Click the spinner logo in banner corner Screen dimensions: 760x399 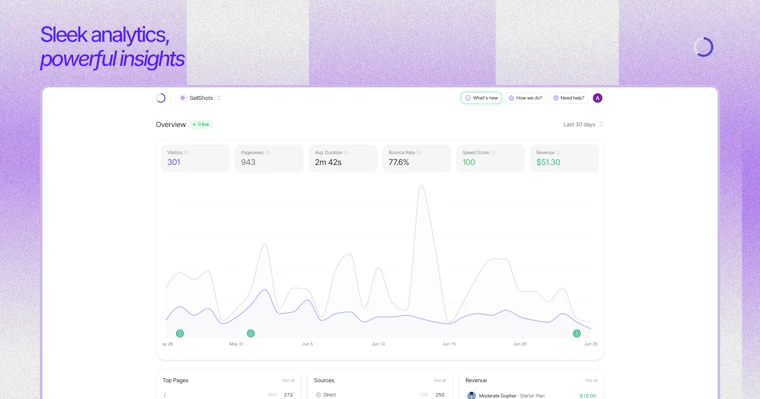pos(703,47)
